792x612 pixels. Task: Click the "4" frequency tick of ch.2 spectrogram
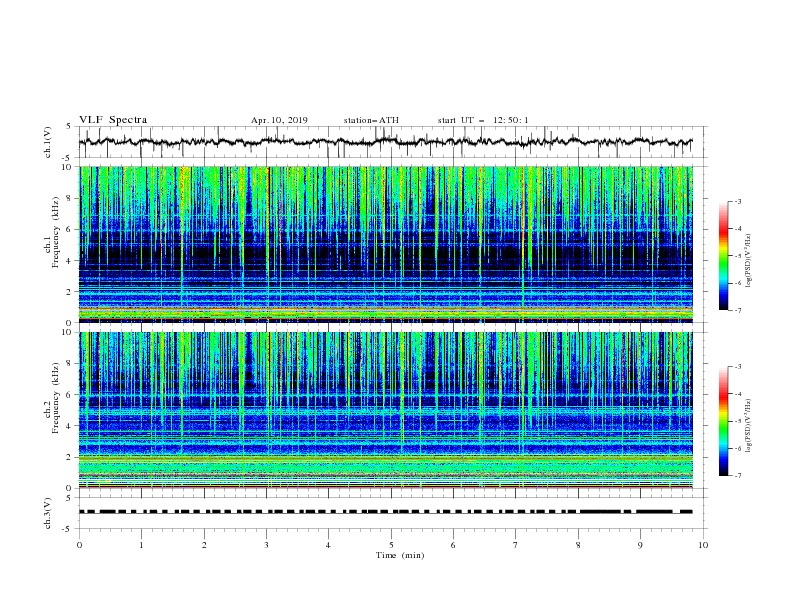[71, 426]
